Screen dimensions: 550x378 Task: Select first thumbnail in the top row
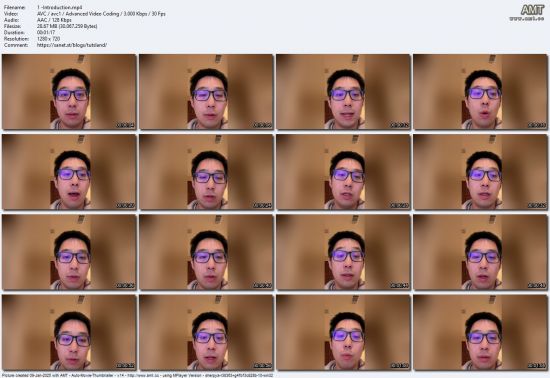(69, 92)
